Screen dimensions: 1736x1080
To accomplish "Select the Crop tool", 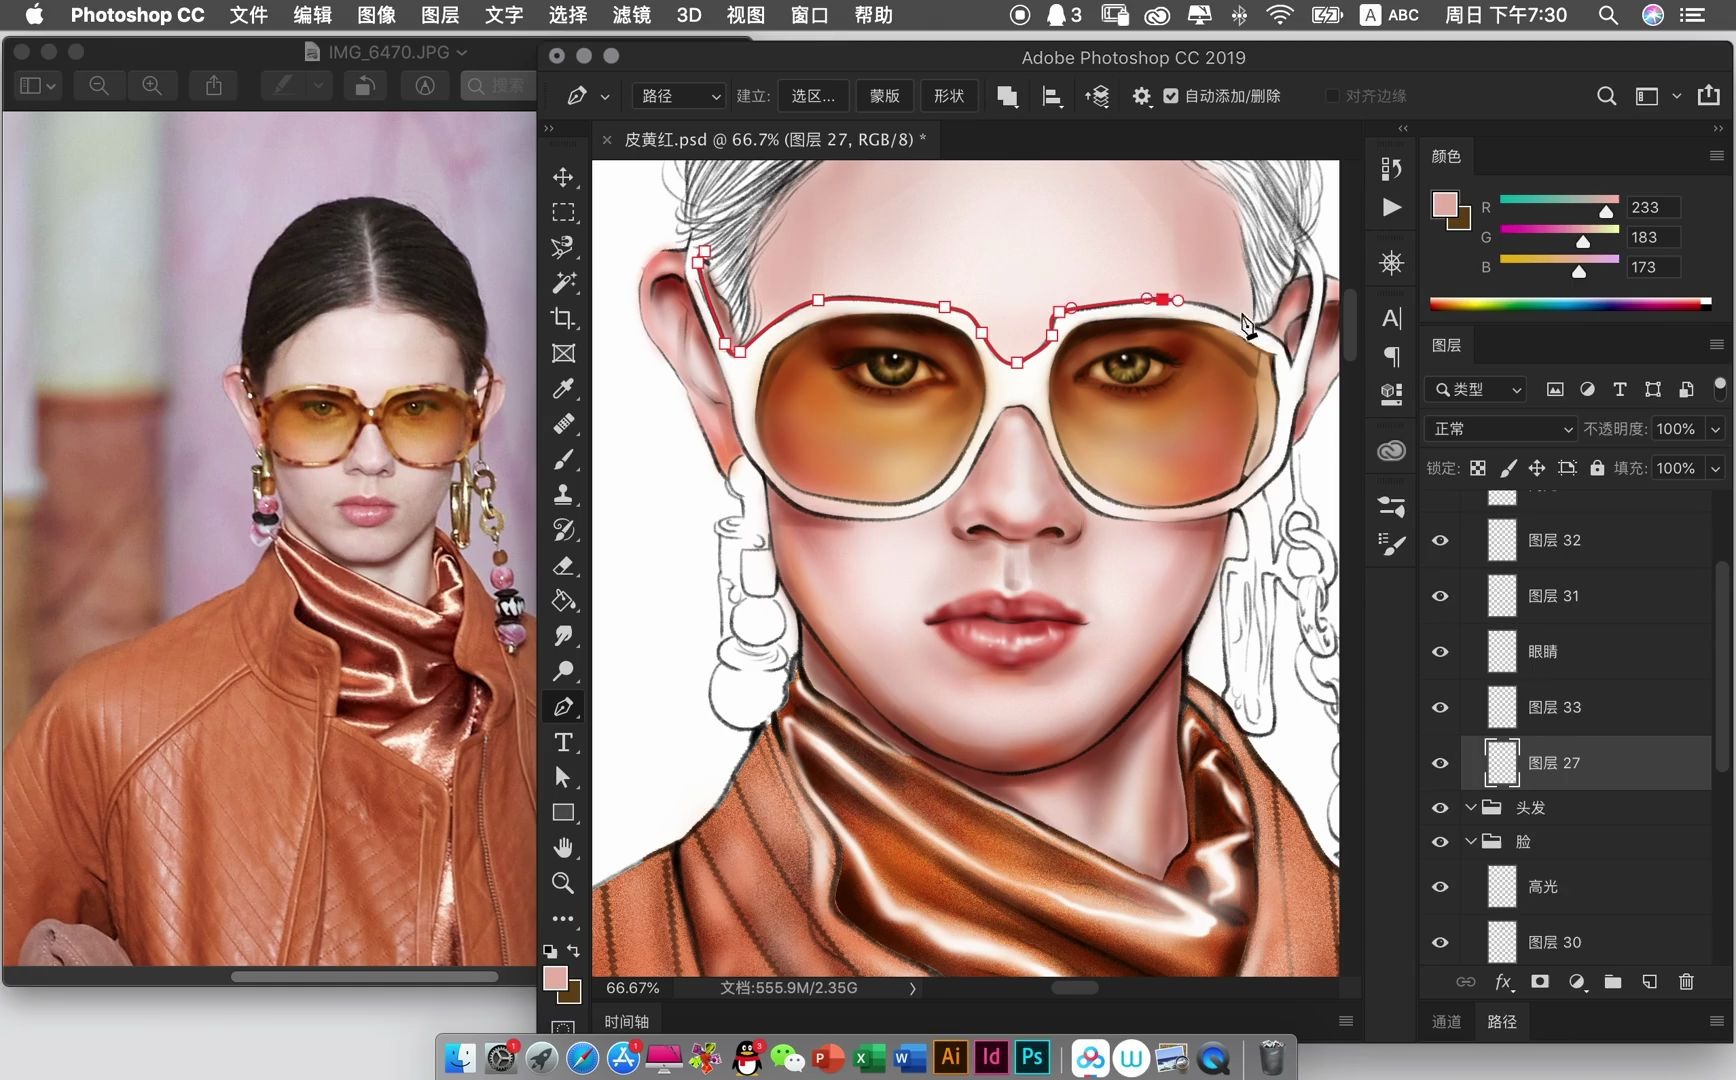I will point(563,318).
